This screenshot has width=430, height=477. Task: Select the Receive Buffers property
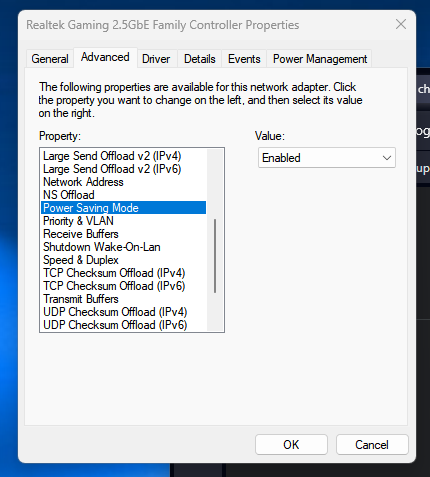click(123, 234)
